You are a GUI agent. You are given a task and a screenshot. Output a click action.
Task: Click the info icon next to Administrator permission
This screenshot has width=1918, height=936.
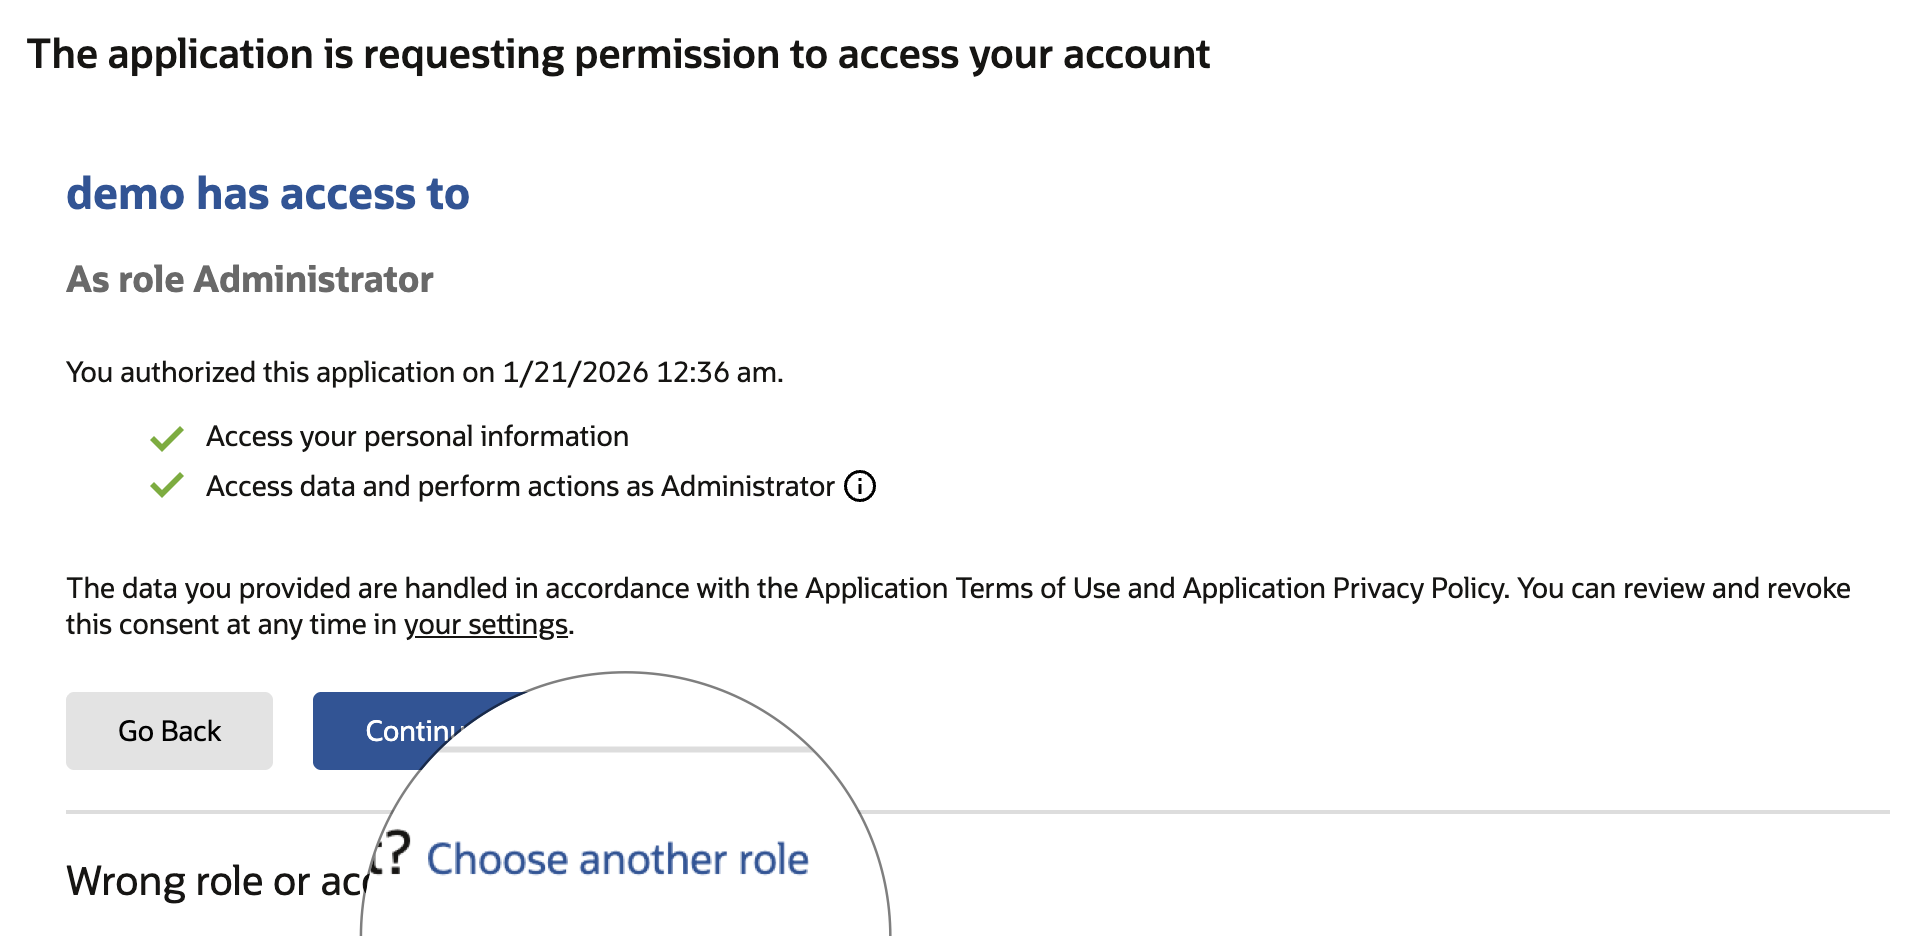coord(860,486)
